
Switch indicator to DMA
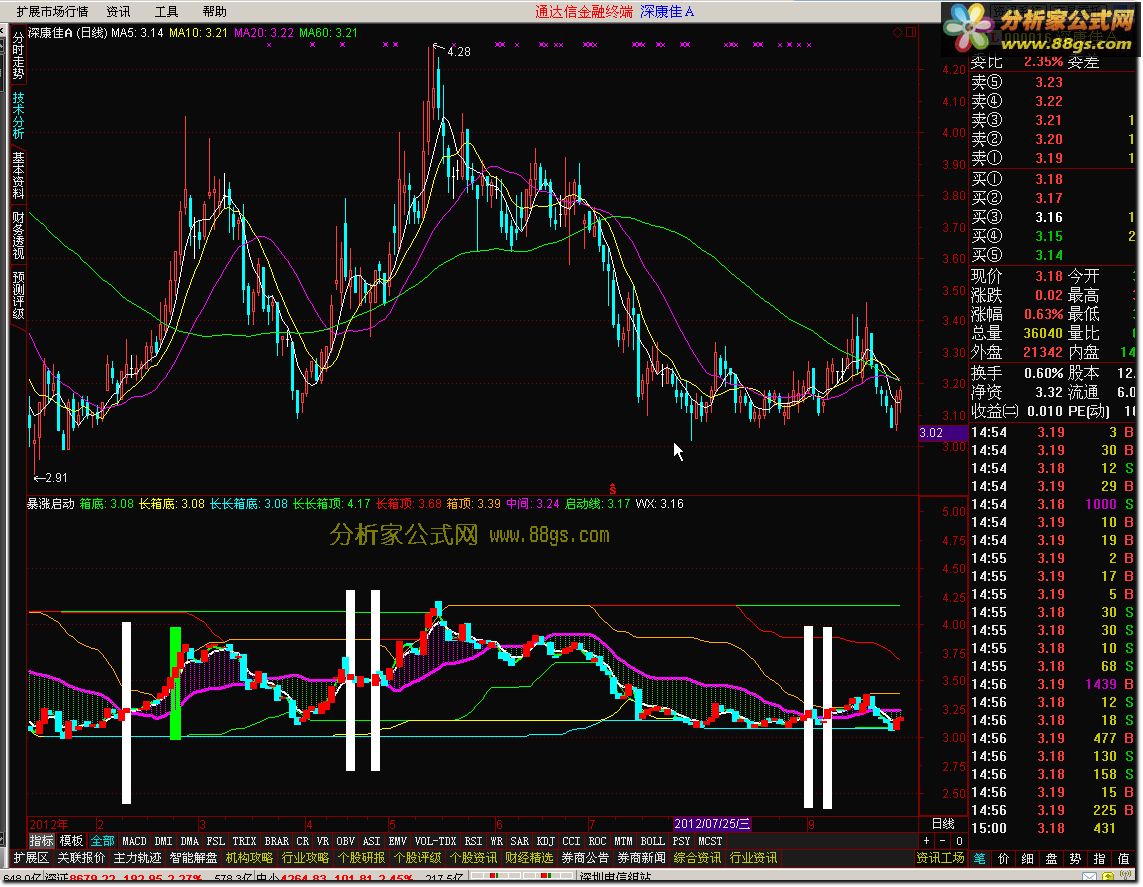pos(190,841)
